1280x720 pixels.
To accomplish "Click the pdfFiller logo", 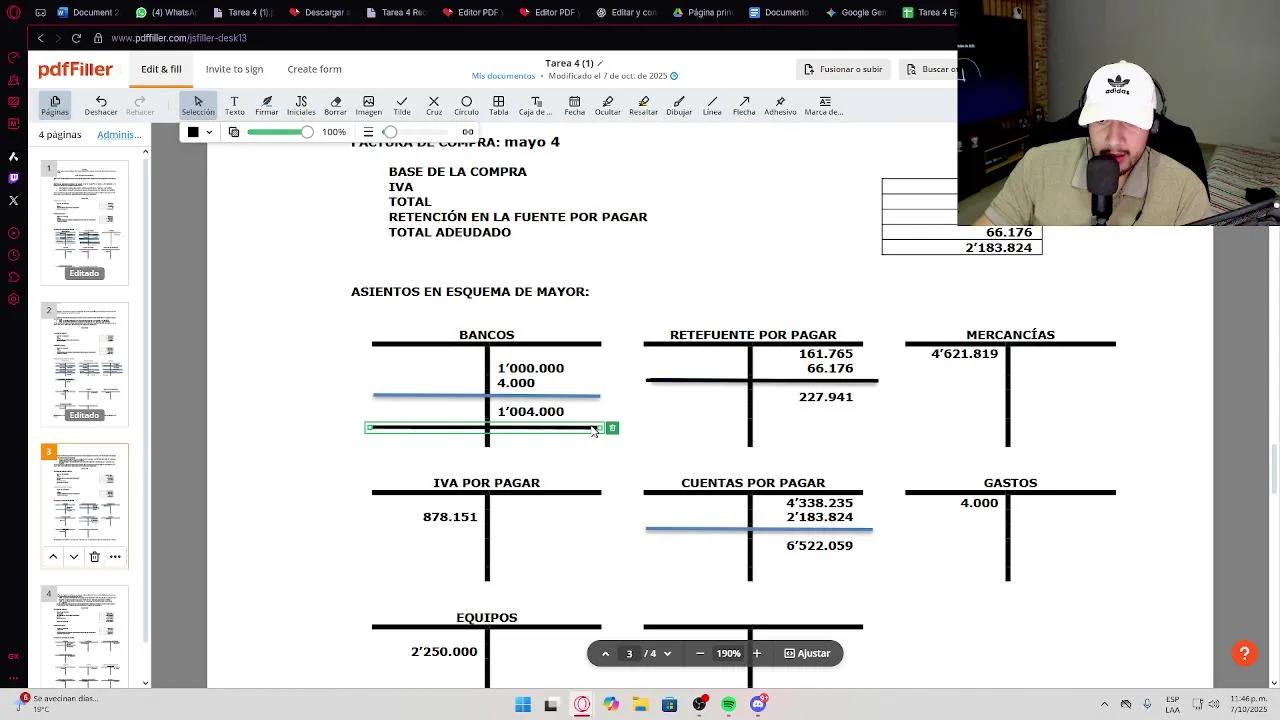I will (76, 70).
